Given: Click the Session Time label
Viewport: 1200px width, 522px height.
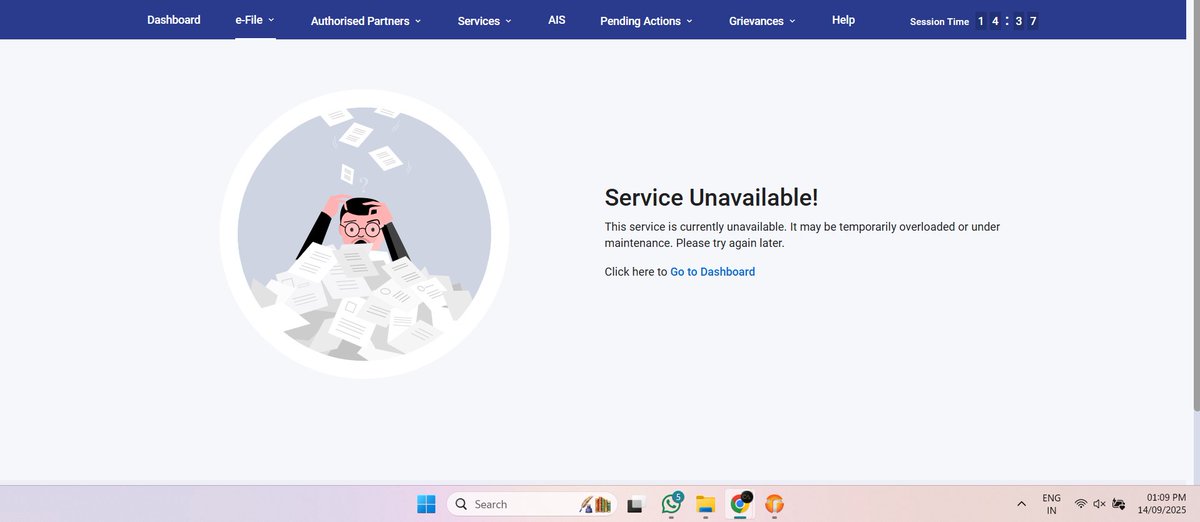Looking at the screenshot, I should [939, 21].
